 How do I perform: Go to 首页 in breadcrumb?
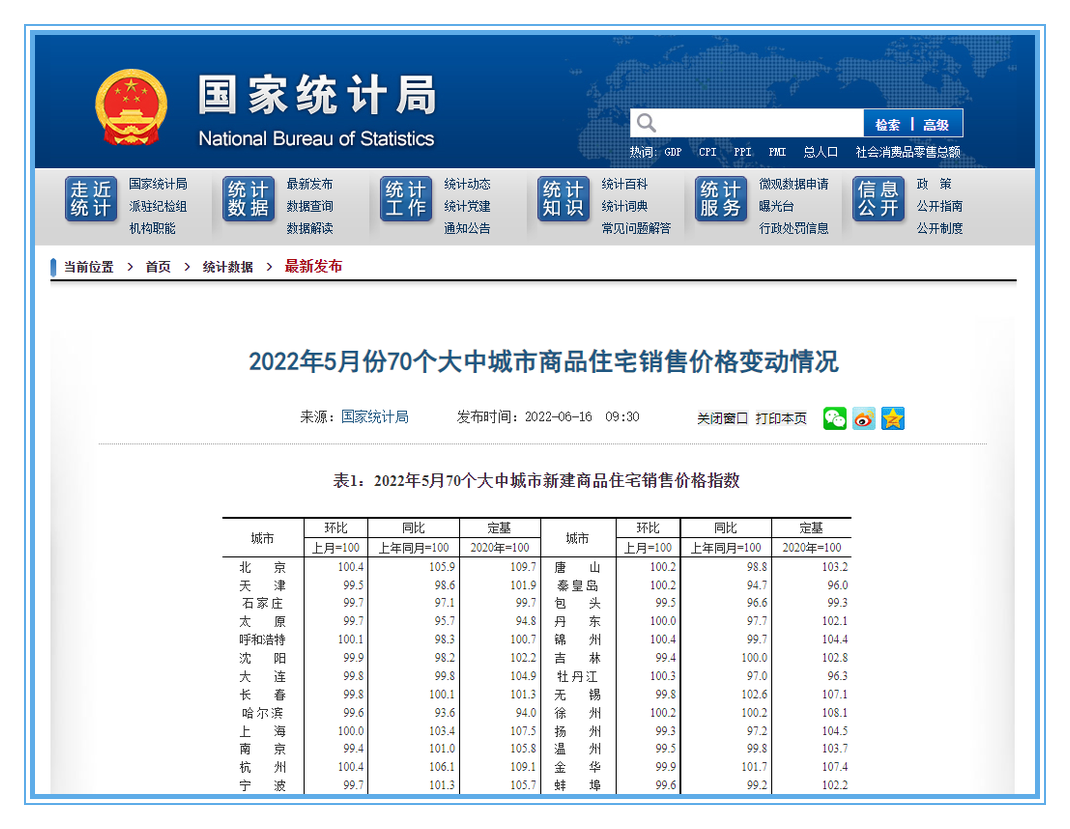click(x=158, y=267)
